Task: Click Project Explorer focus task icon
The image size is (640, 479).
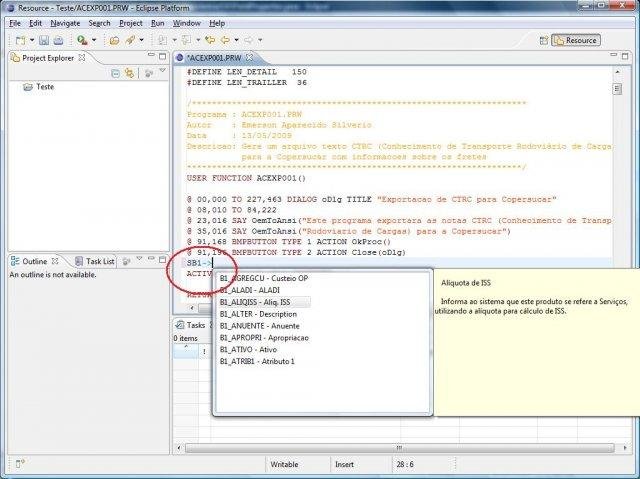Action: (x=149, y=73)
